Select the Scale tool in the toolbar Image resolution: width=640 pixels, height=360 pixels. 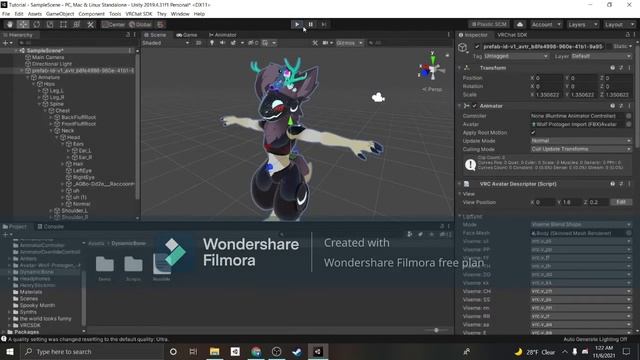pos(50,24)
